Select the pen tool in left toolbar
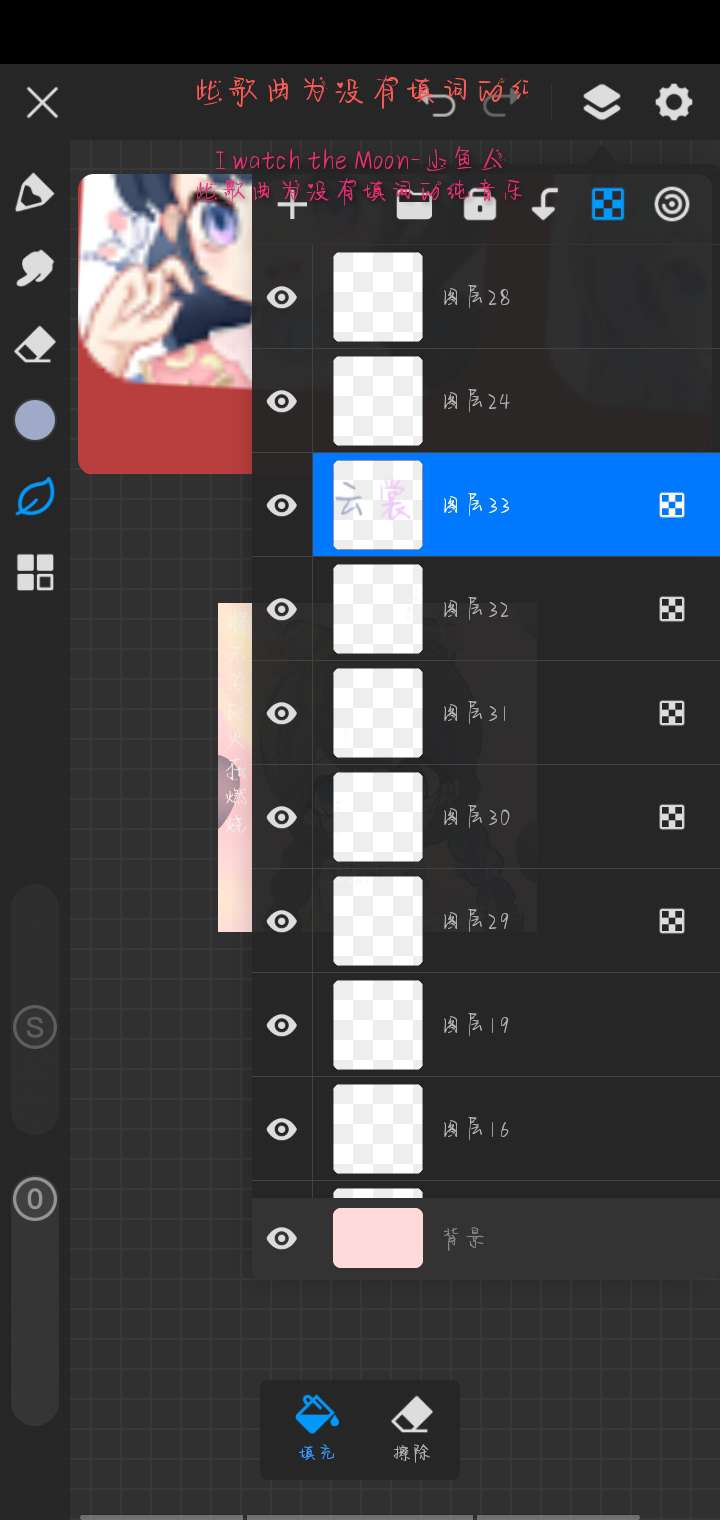The height and width of the screenshot is (1520, 720). (34, 193)
